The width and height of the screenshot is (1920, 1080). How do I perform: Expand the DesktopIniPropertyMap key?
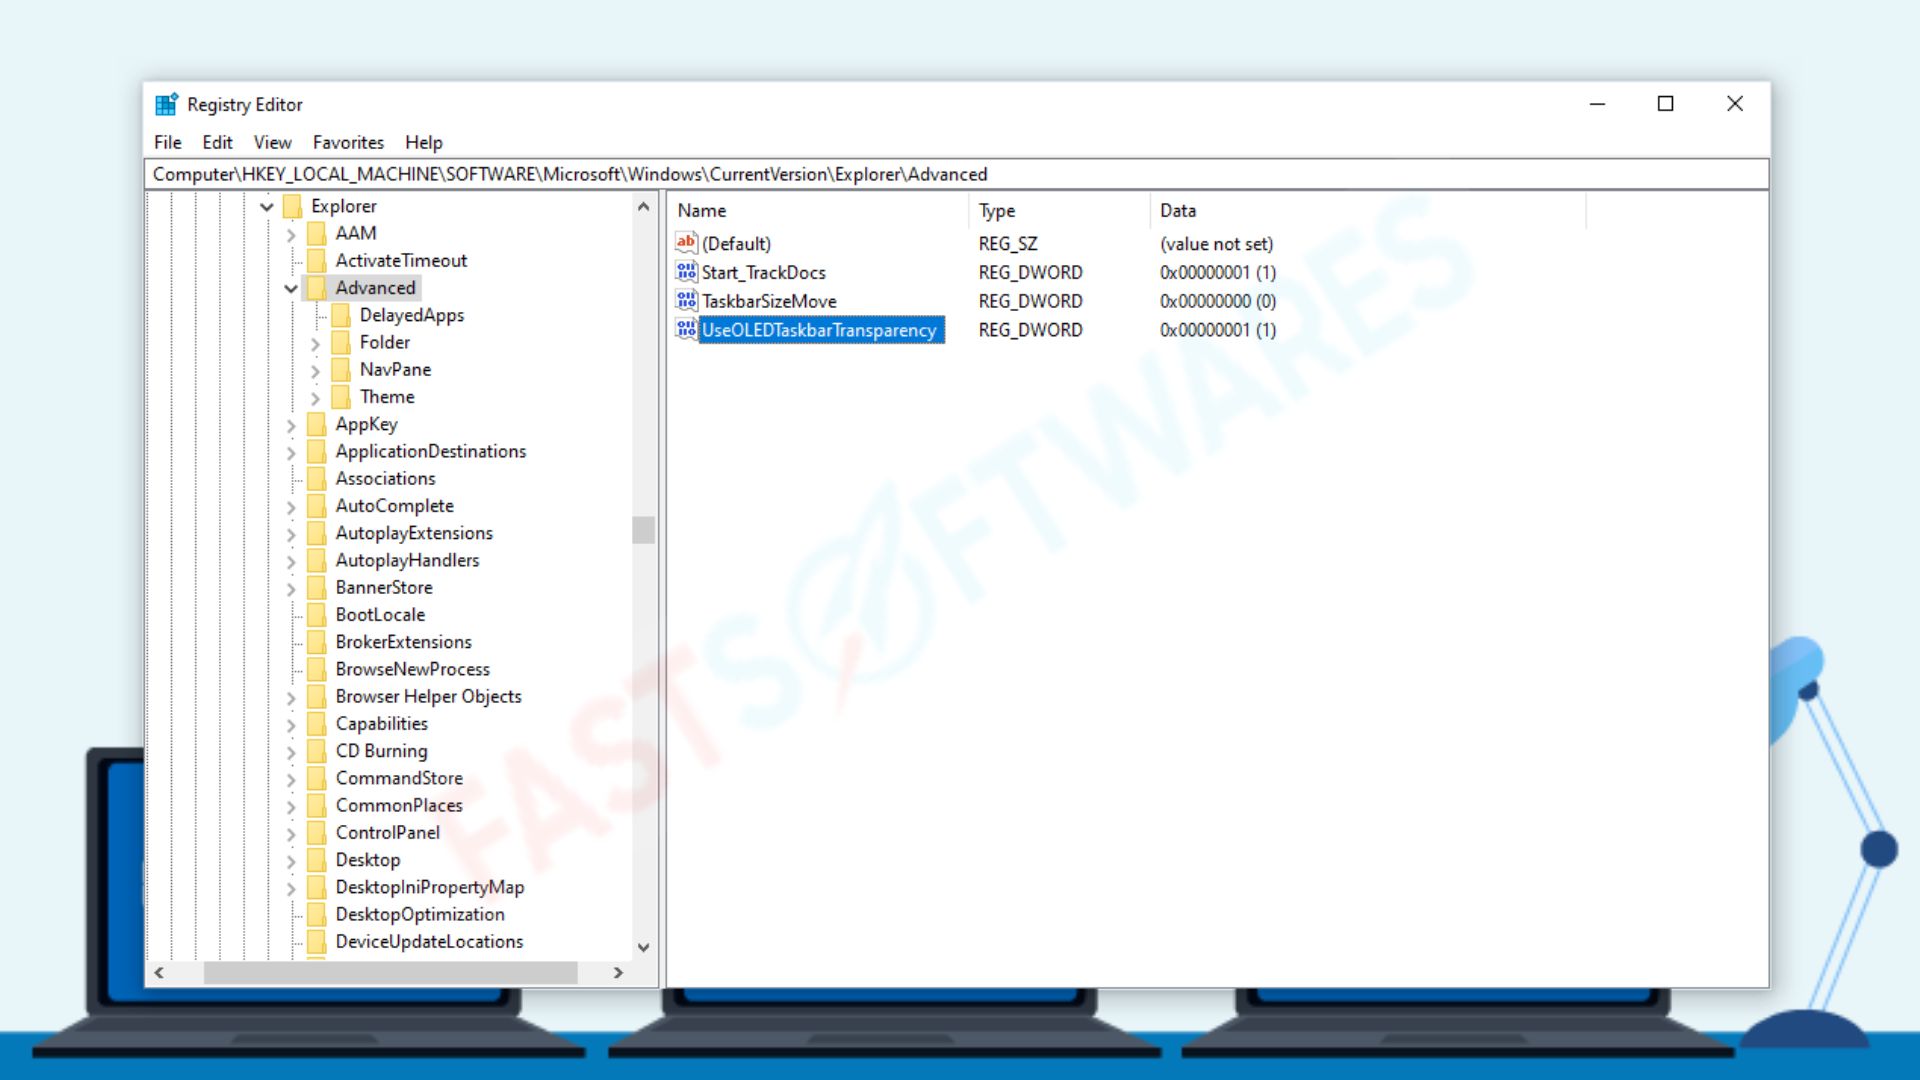point(291,888)
